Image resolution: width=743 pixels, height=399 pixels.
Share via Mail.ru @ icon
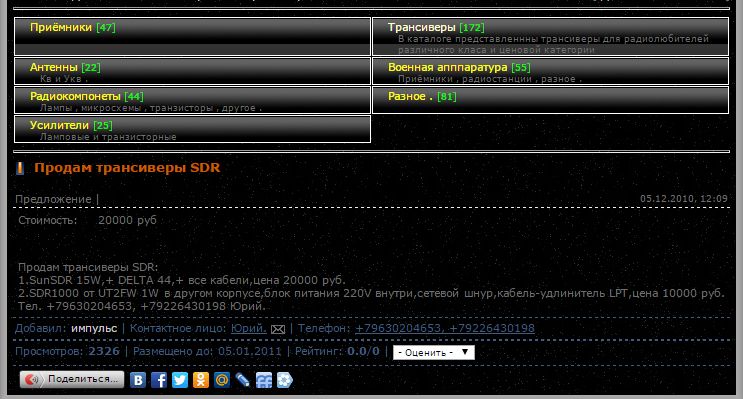[x=221, y=380]
